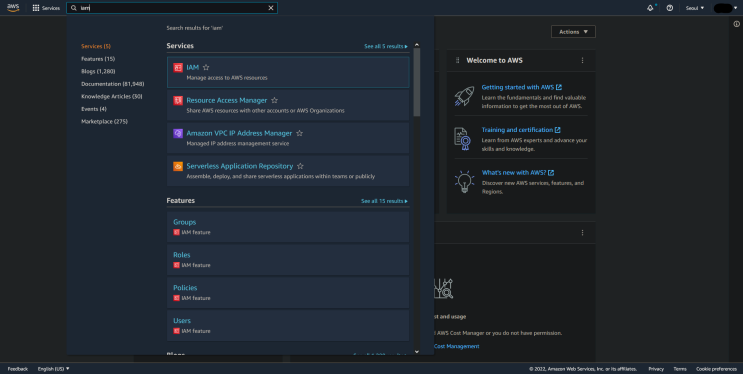
Task: Open the Feedback link in footer
Action: [18, 369]
